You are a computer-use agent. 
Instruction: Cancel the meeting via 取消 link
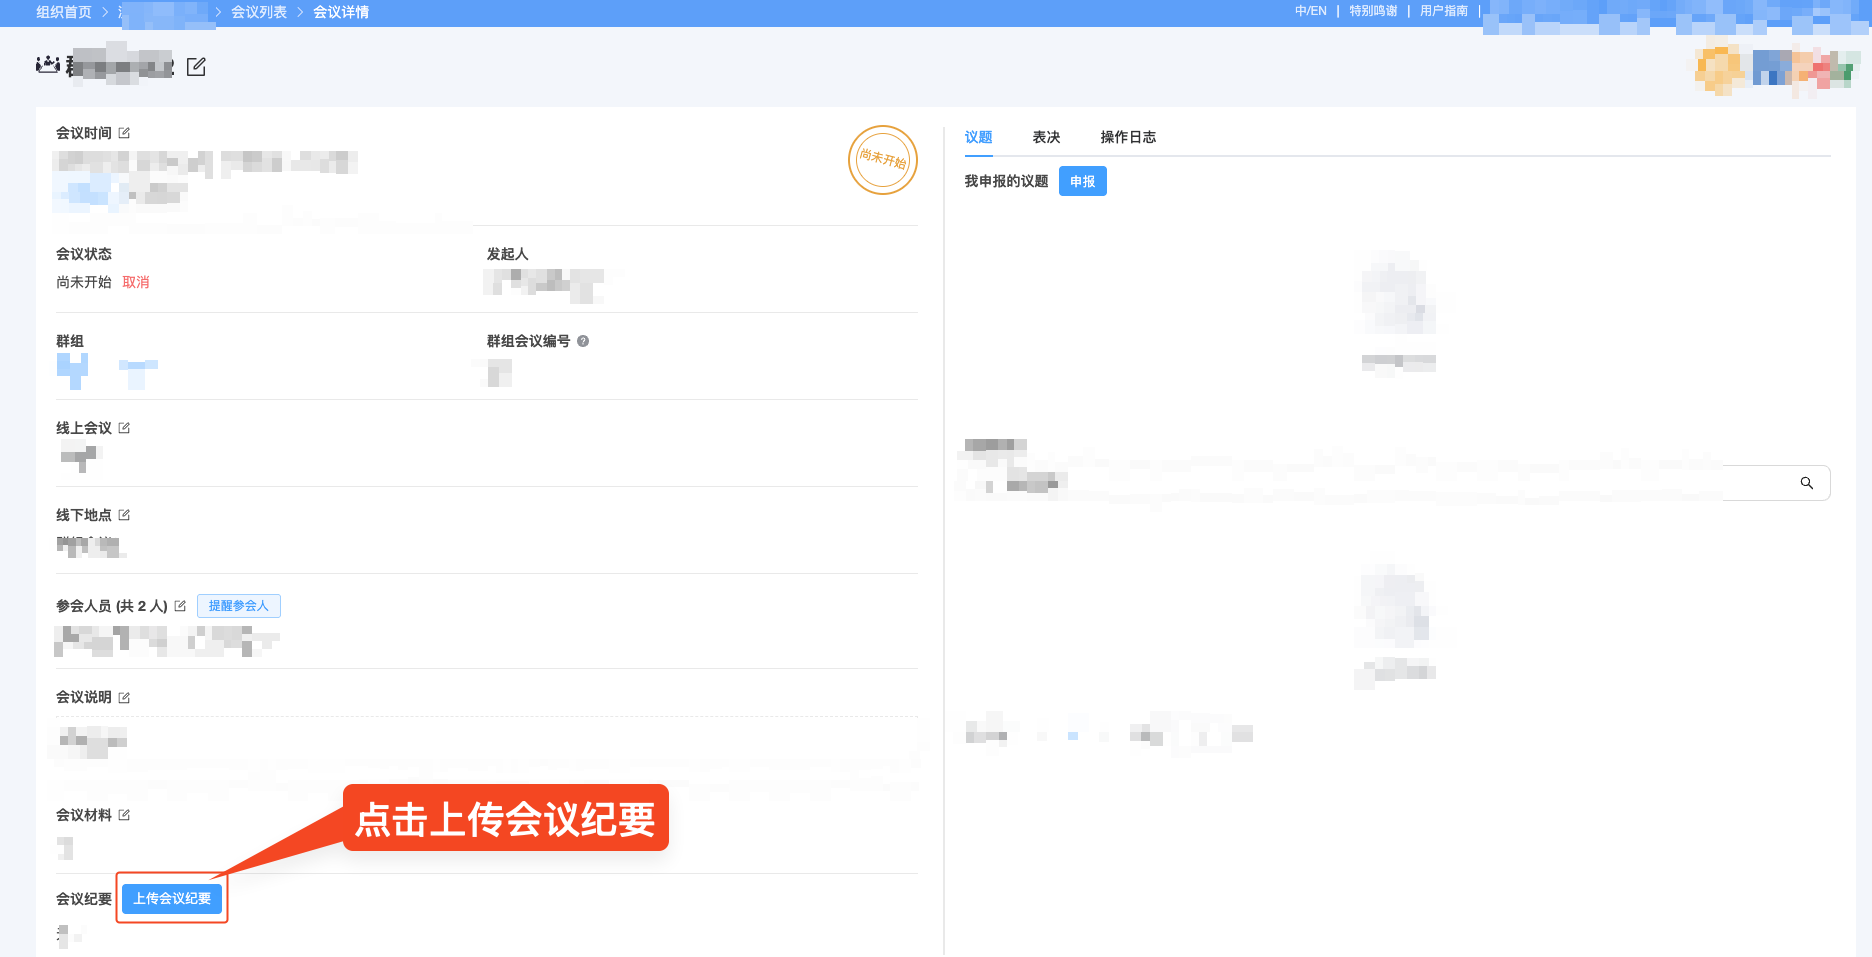click(136, 281)
